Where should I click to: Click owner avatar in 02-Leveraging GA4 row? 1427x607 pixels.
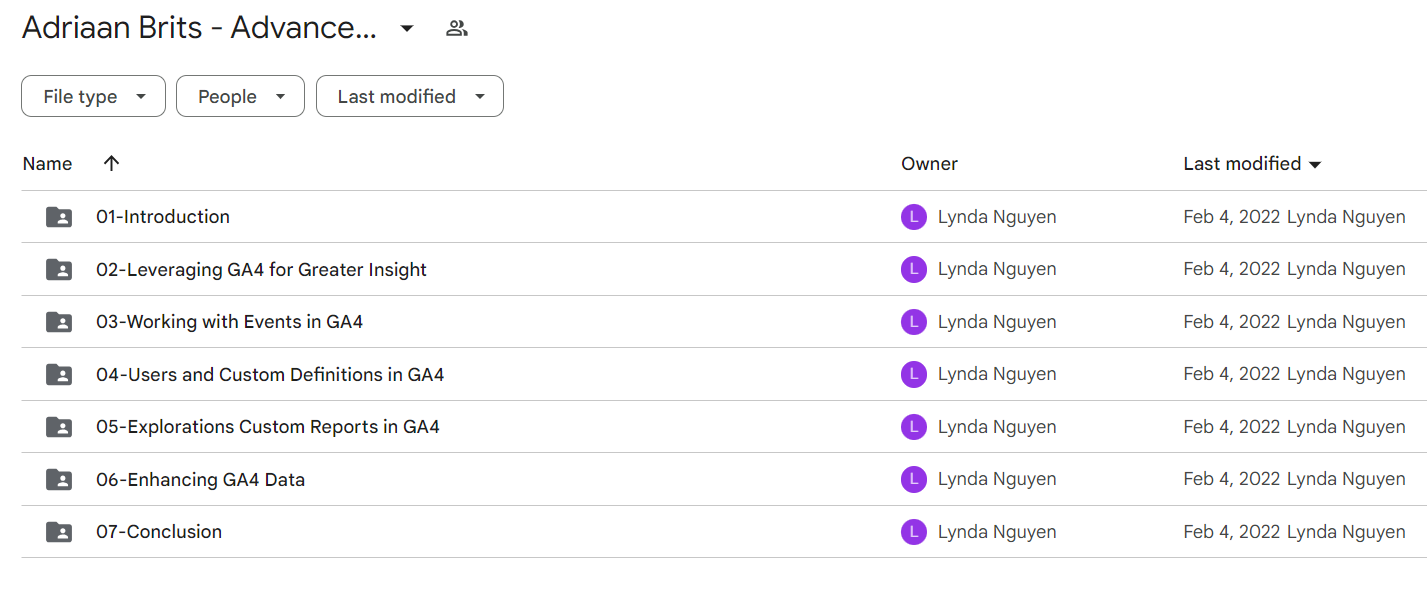point(914,269)
